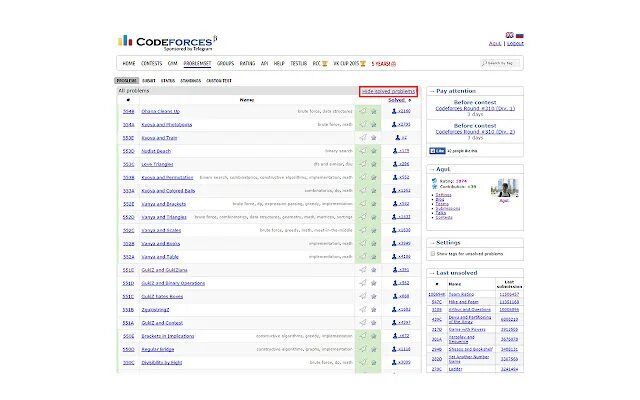Open Game with Powers in Last unsolved
The image size is (640, 400).
(x=467, y=329)
